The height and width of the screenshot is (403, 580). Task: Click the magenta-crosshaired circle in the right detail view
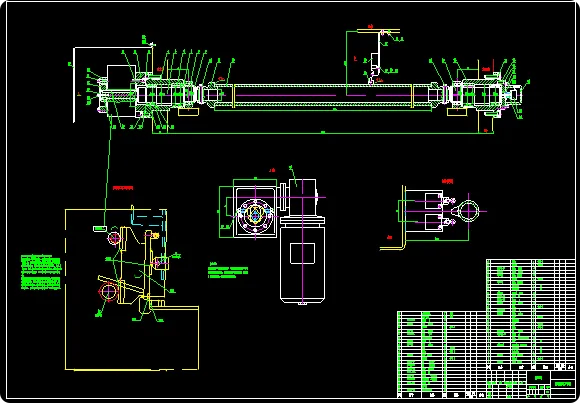[469, 211]
